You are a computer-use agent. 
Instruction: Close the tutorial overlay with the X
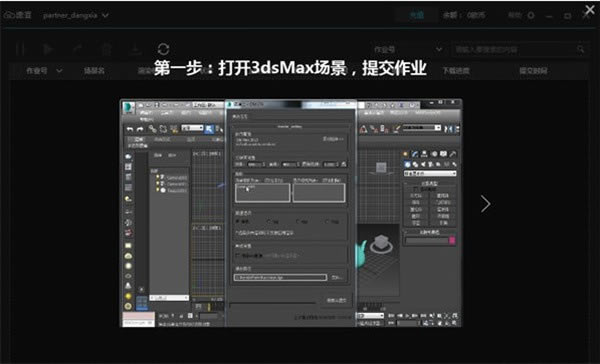click(x=590, y=10)
